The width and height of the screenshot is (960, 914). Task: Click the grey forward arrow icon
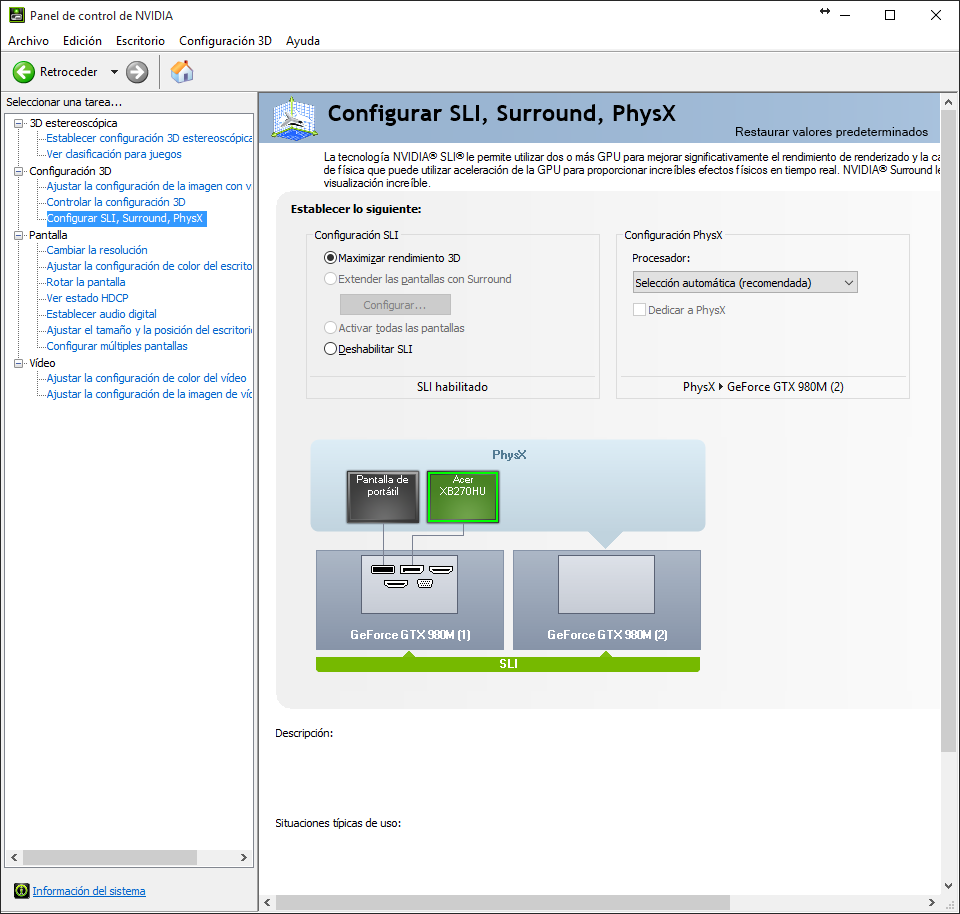137,72
